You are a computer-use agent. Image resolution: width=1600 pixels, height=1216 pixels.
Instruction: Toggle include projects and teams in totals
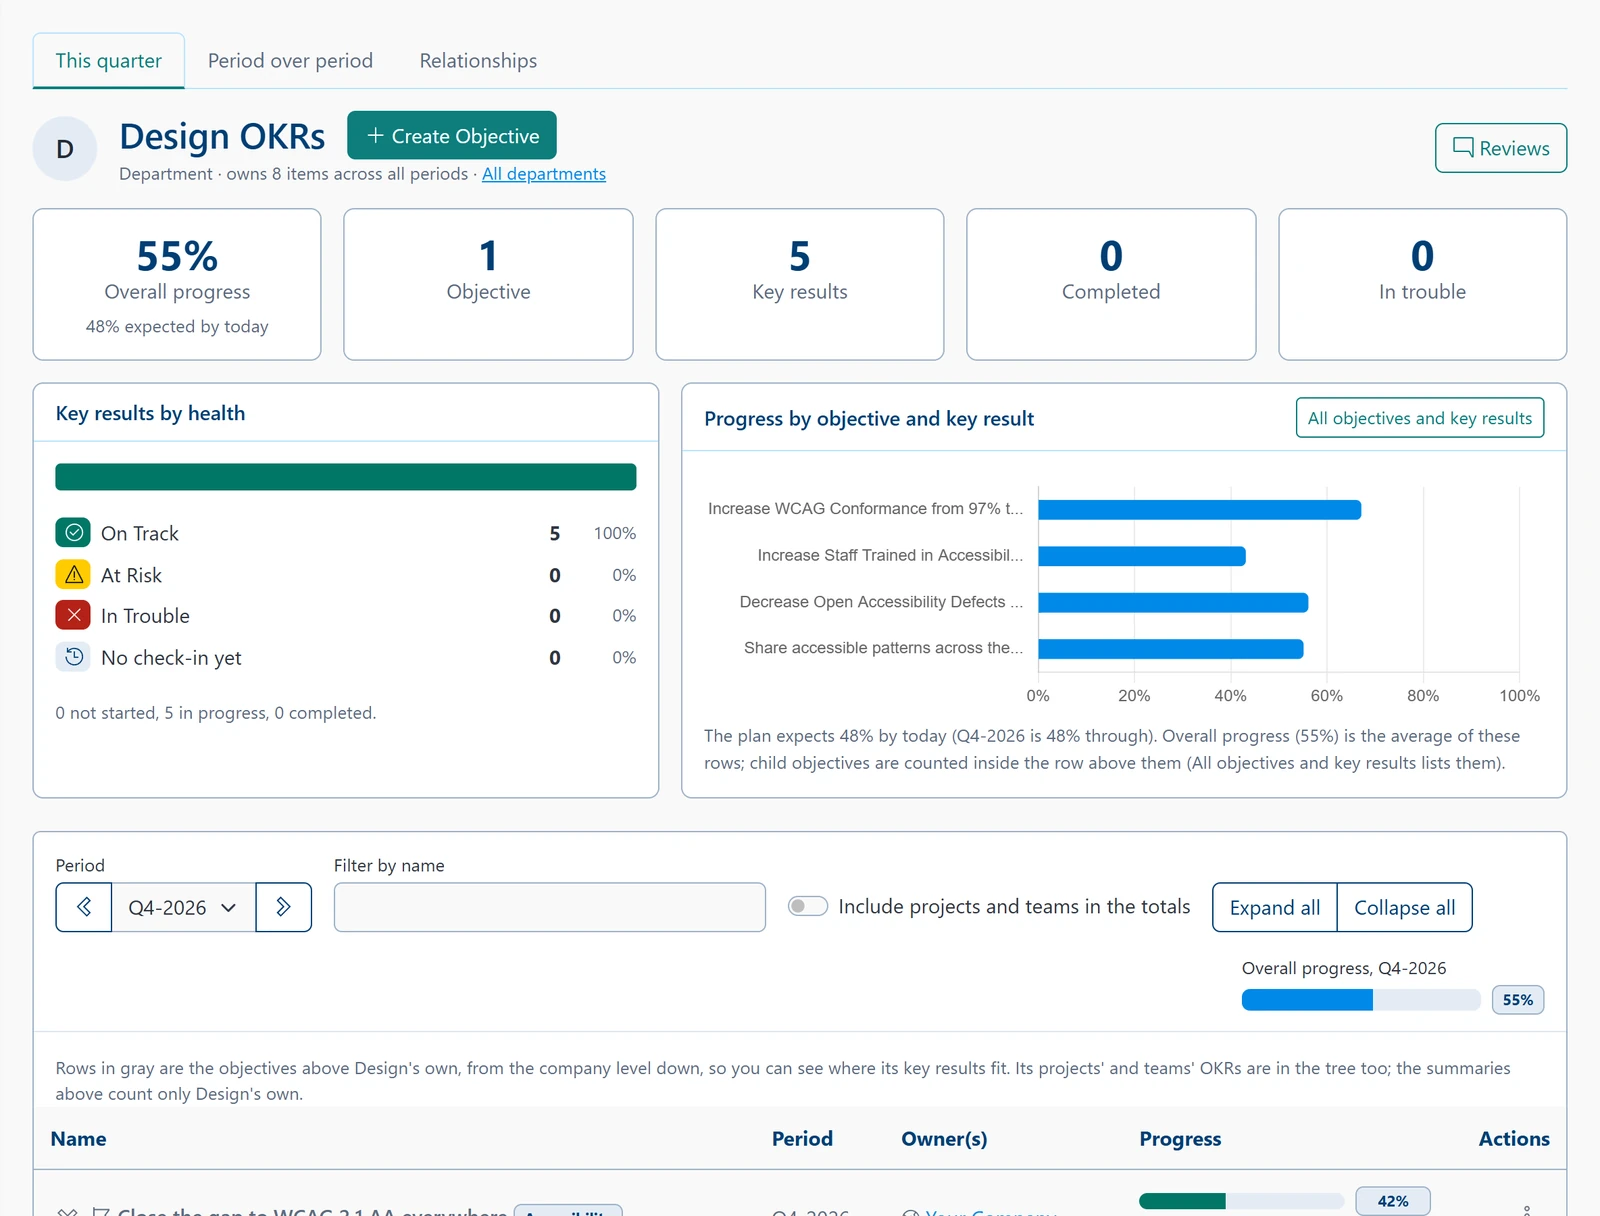pos(808,906)
